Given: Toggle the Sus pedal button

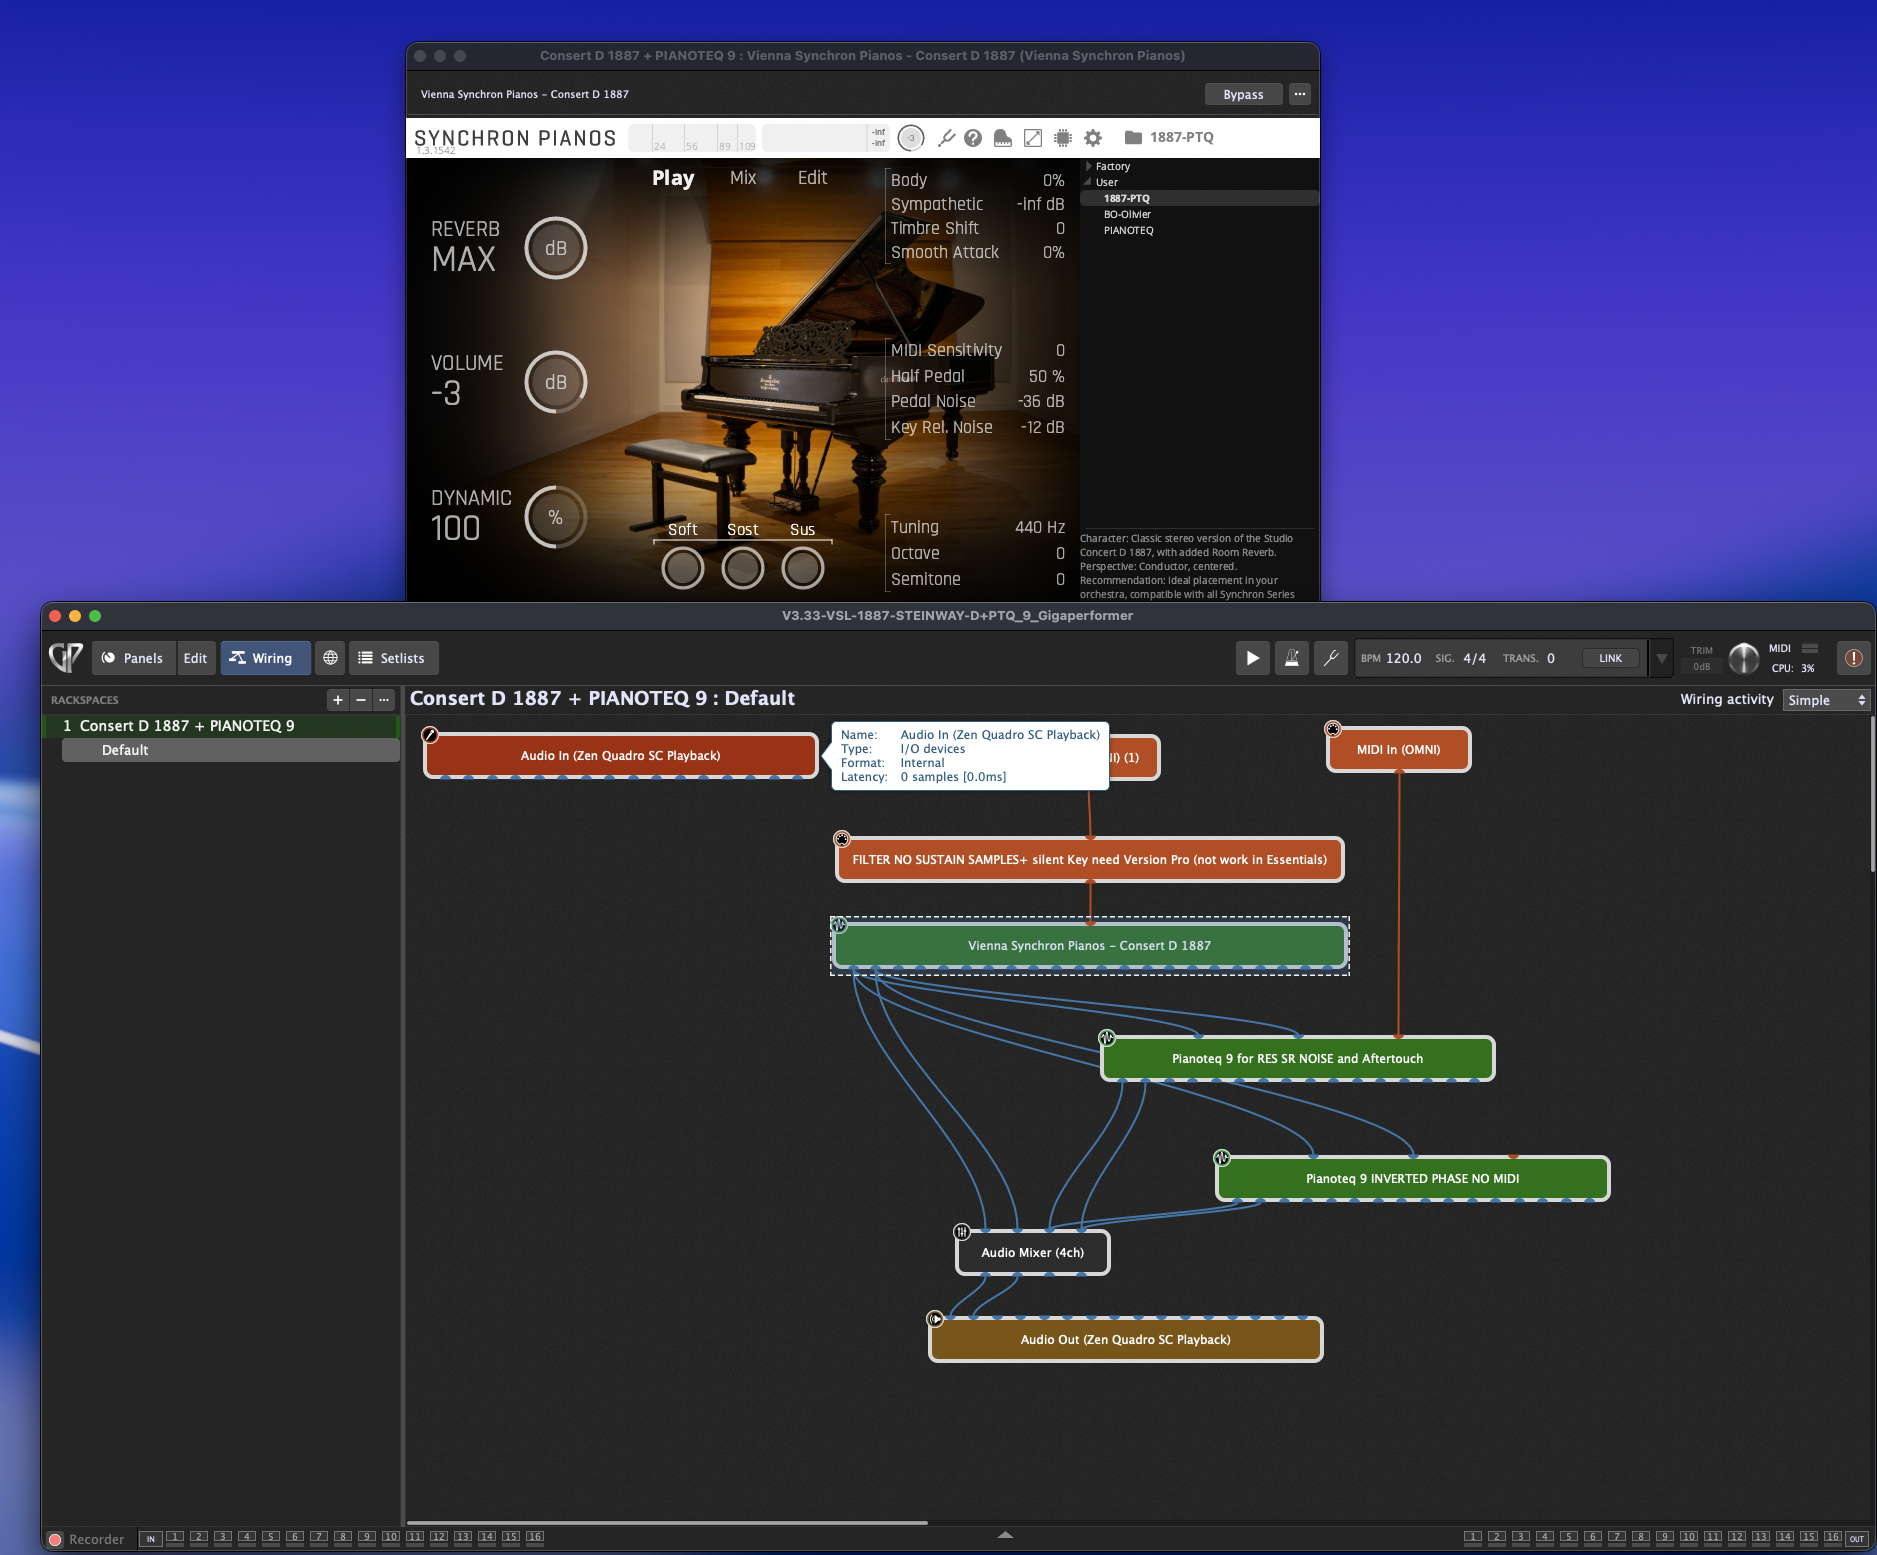Looking at the screenshot, I should pyautogui.click(x=803, y=568).
